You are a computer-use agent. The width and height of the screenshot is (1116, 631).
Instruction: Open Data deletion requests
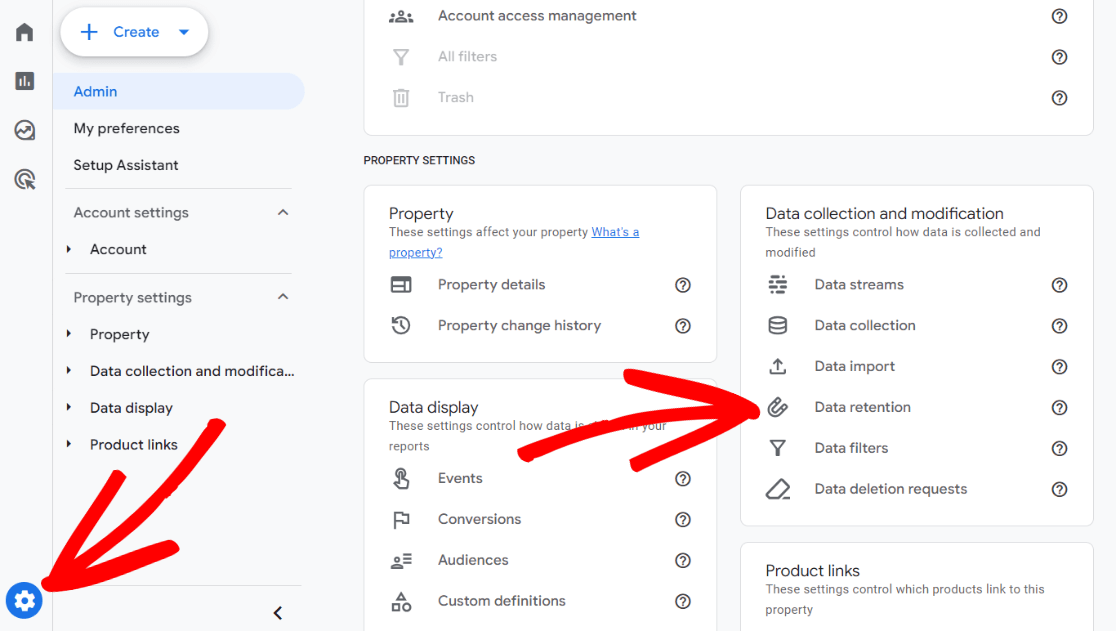click(x=890, y=489)
